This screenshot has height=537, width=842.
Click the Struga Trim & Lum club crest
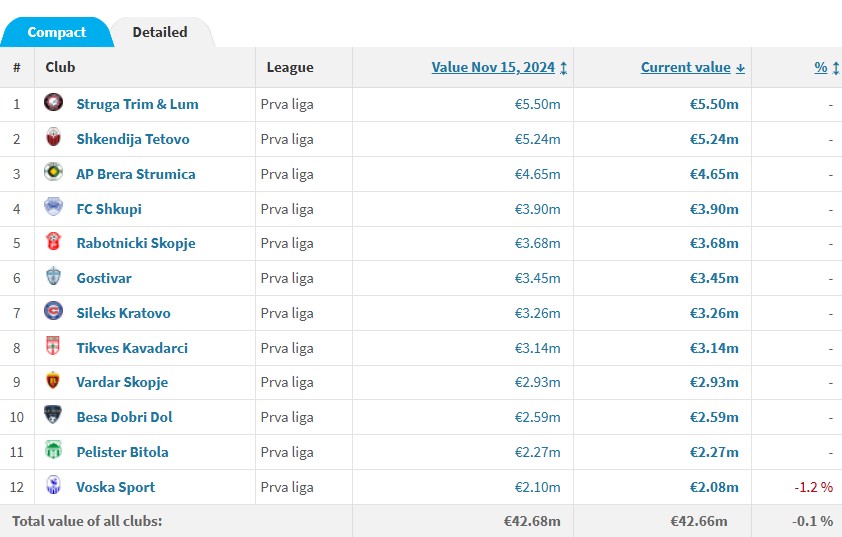pyautogui.click(x=53, y=103)
